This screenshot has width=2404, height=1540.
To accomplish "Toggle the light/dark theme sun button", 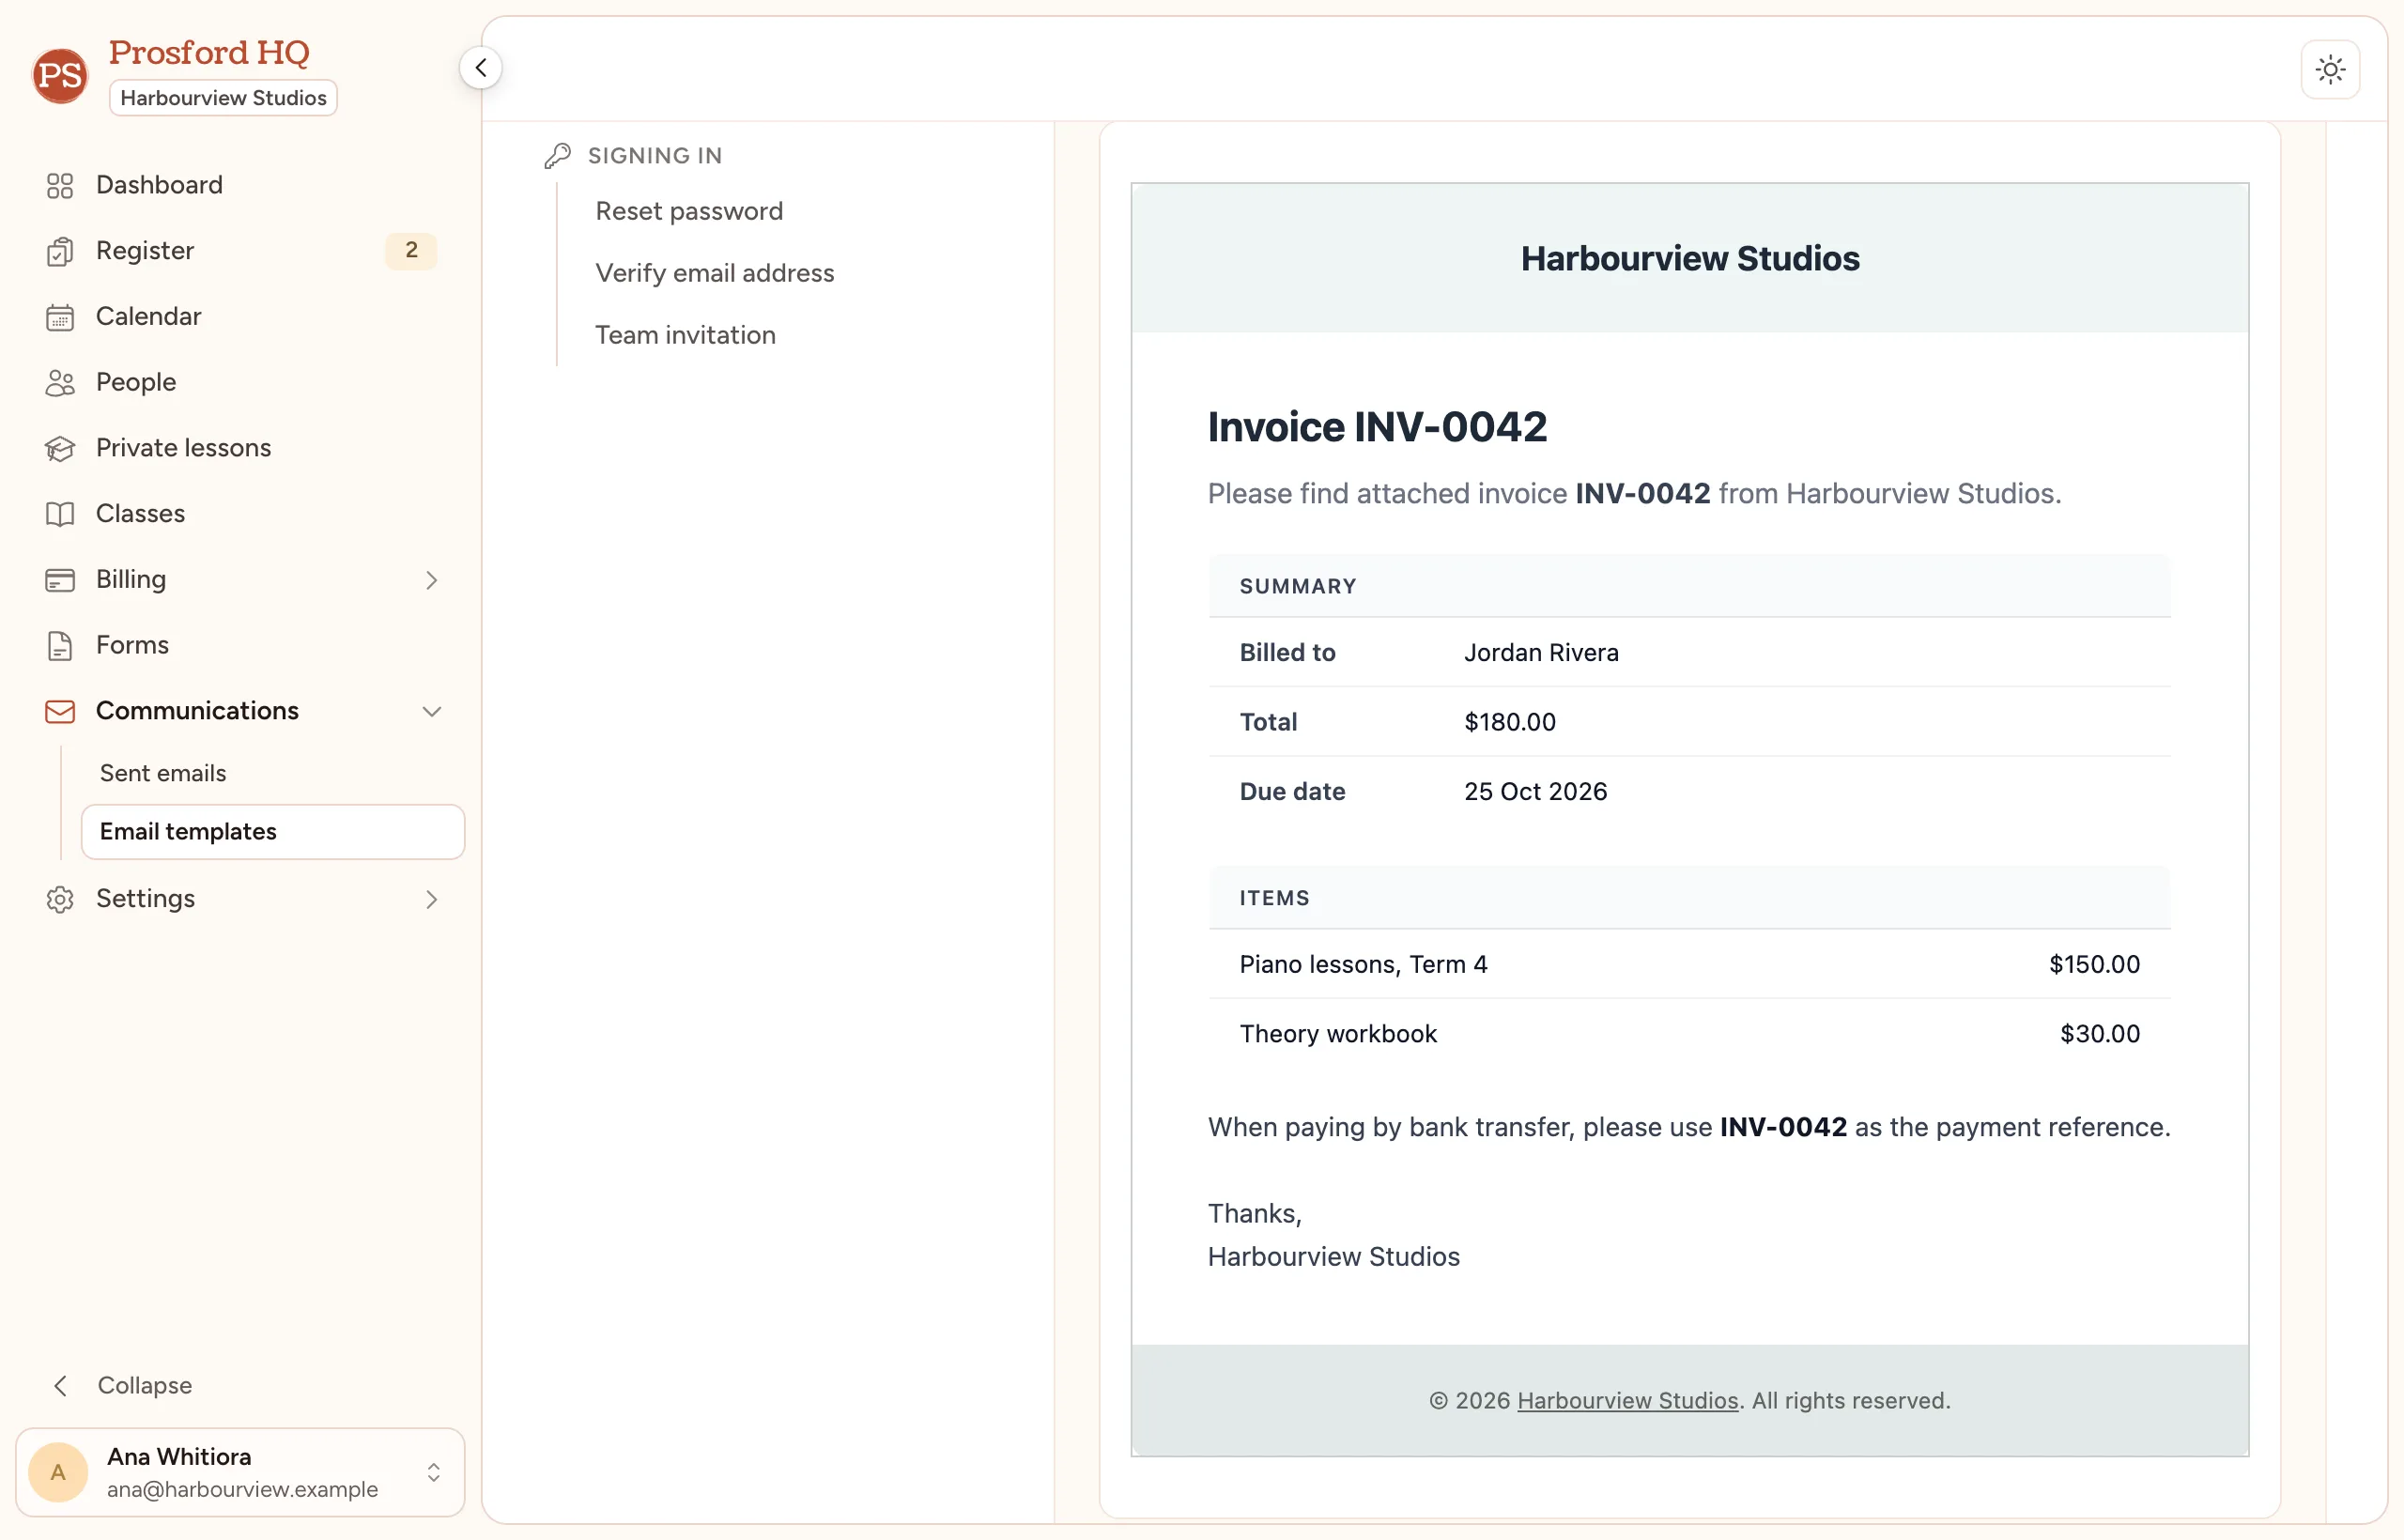I will (2330, 69).
